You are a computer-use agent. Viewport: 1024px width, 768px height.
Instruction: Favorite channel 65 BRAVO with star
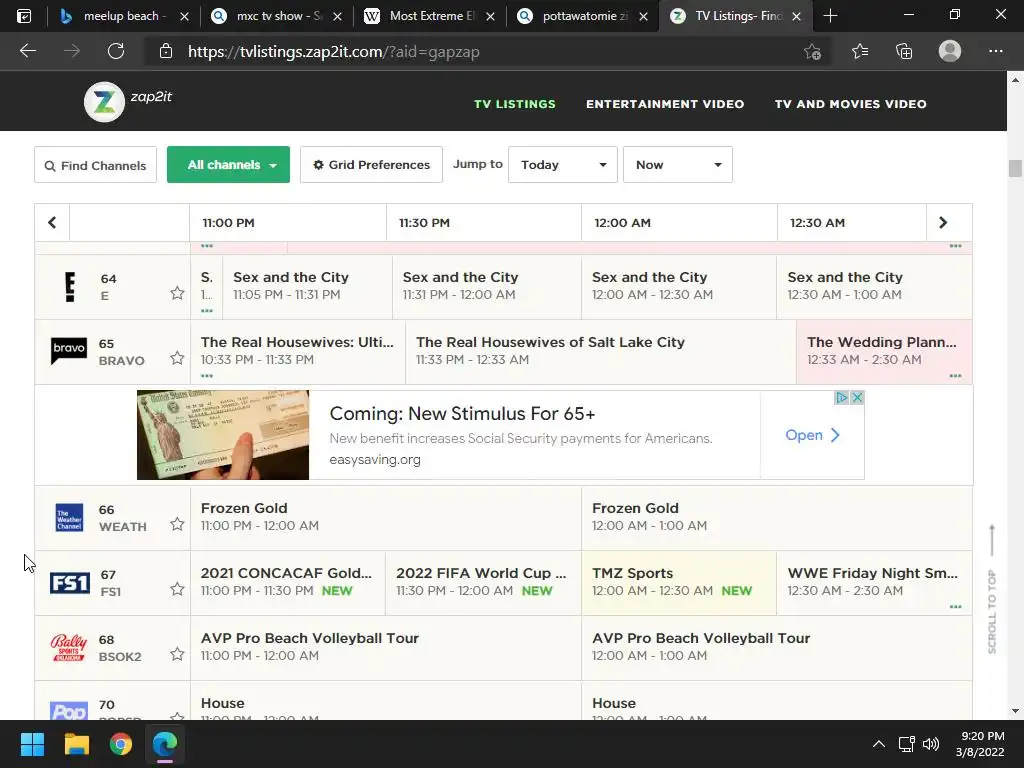[177, 358]
